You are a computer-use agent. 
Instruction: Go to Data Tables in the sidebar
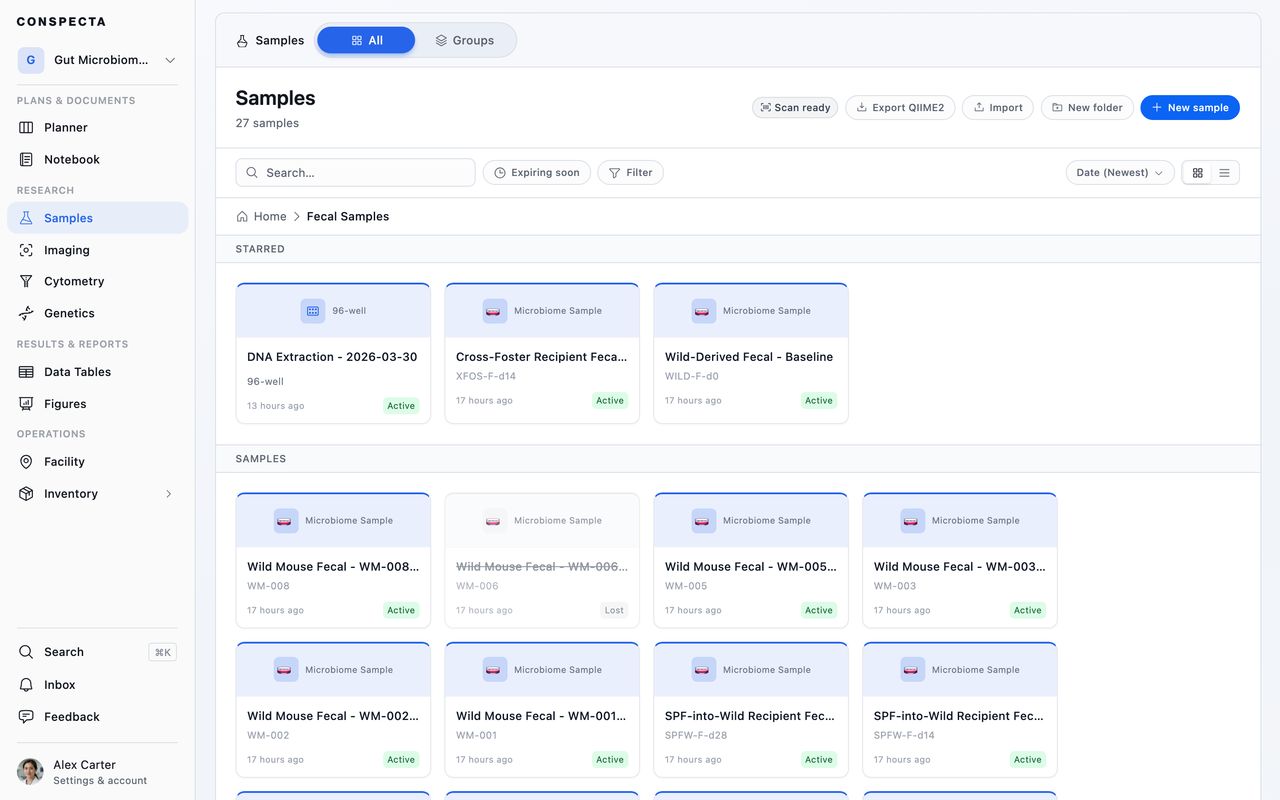98,372
